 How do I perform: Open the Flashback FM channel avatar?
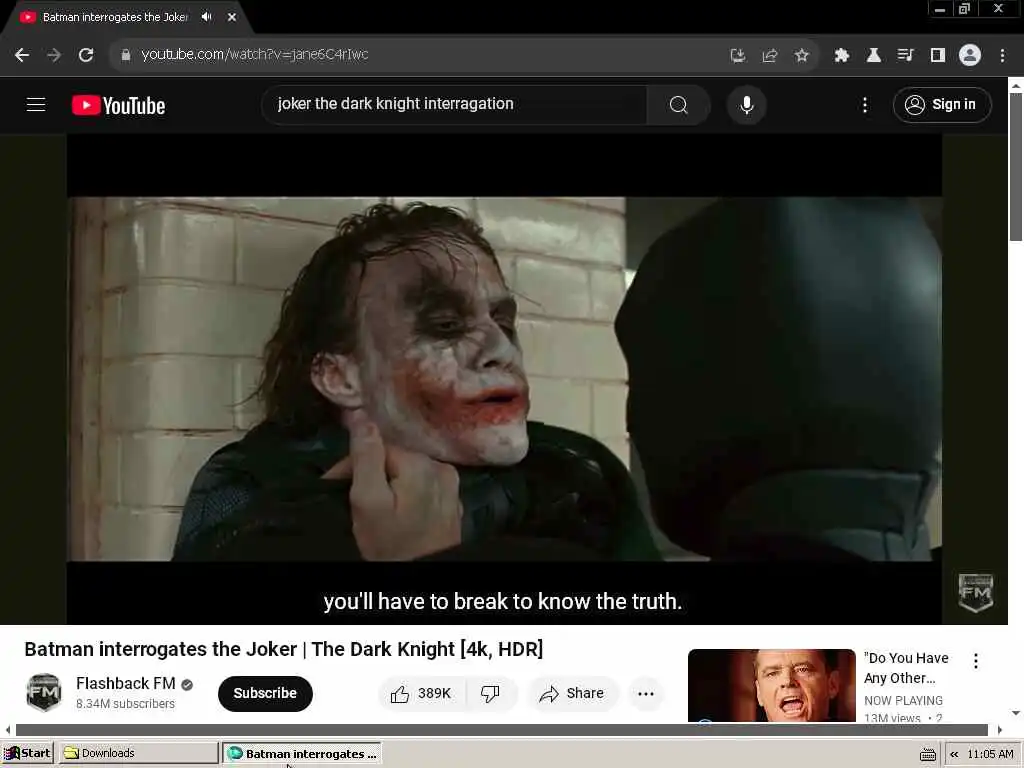coord(44,693)
